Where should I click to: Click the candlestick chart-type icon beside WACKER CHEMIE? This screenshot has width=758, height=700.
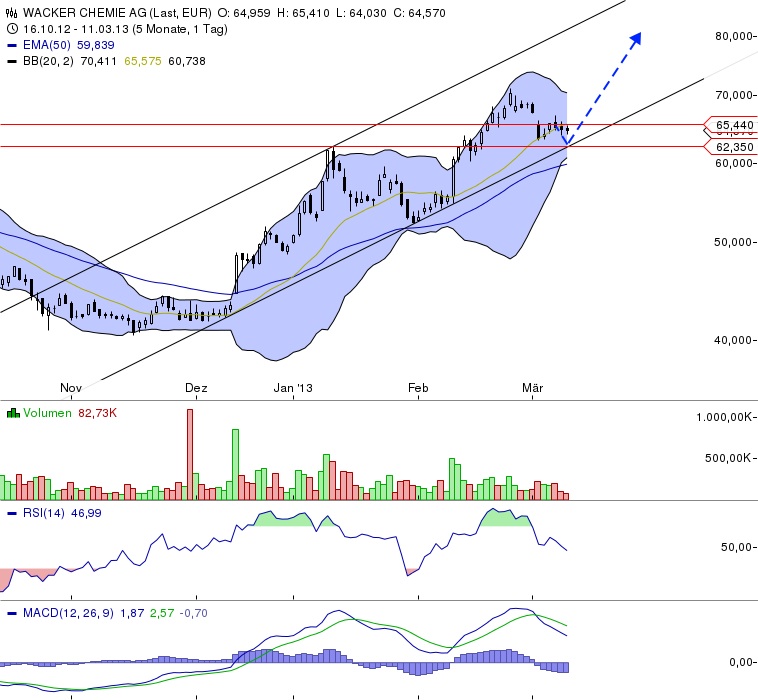(12, 13)
